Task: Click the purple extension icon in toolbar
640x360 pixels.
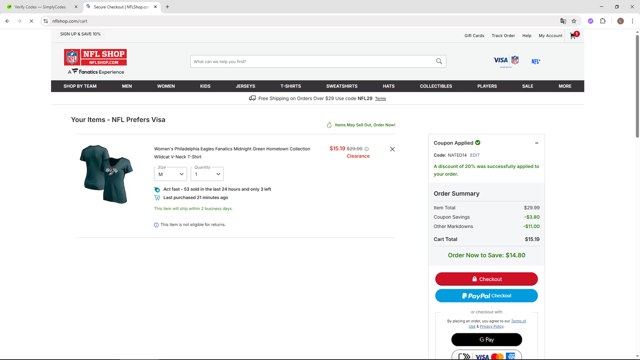Action: [x=590, y=21]
